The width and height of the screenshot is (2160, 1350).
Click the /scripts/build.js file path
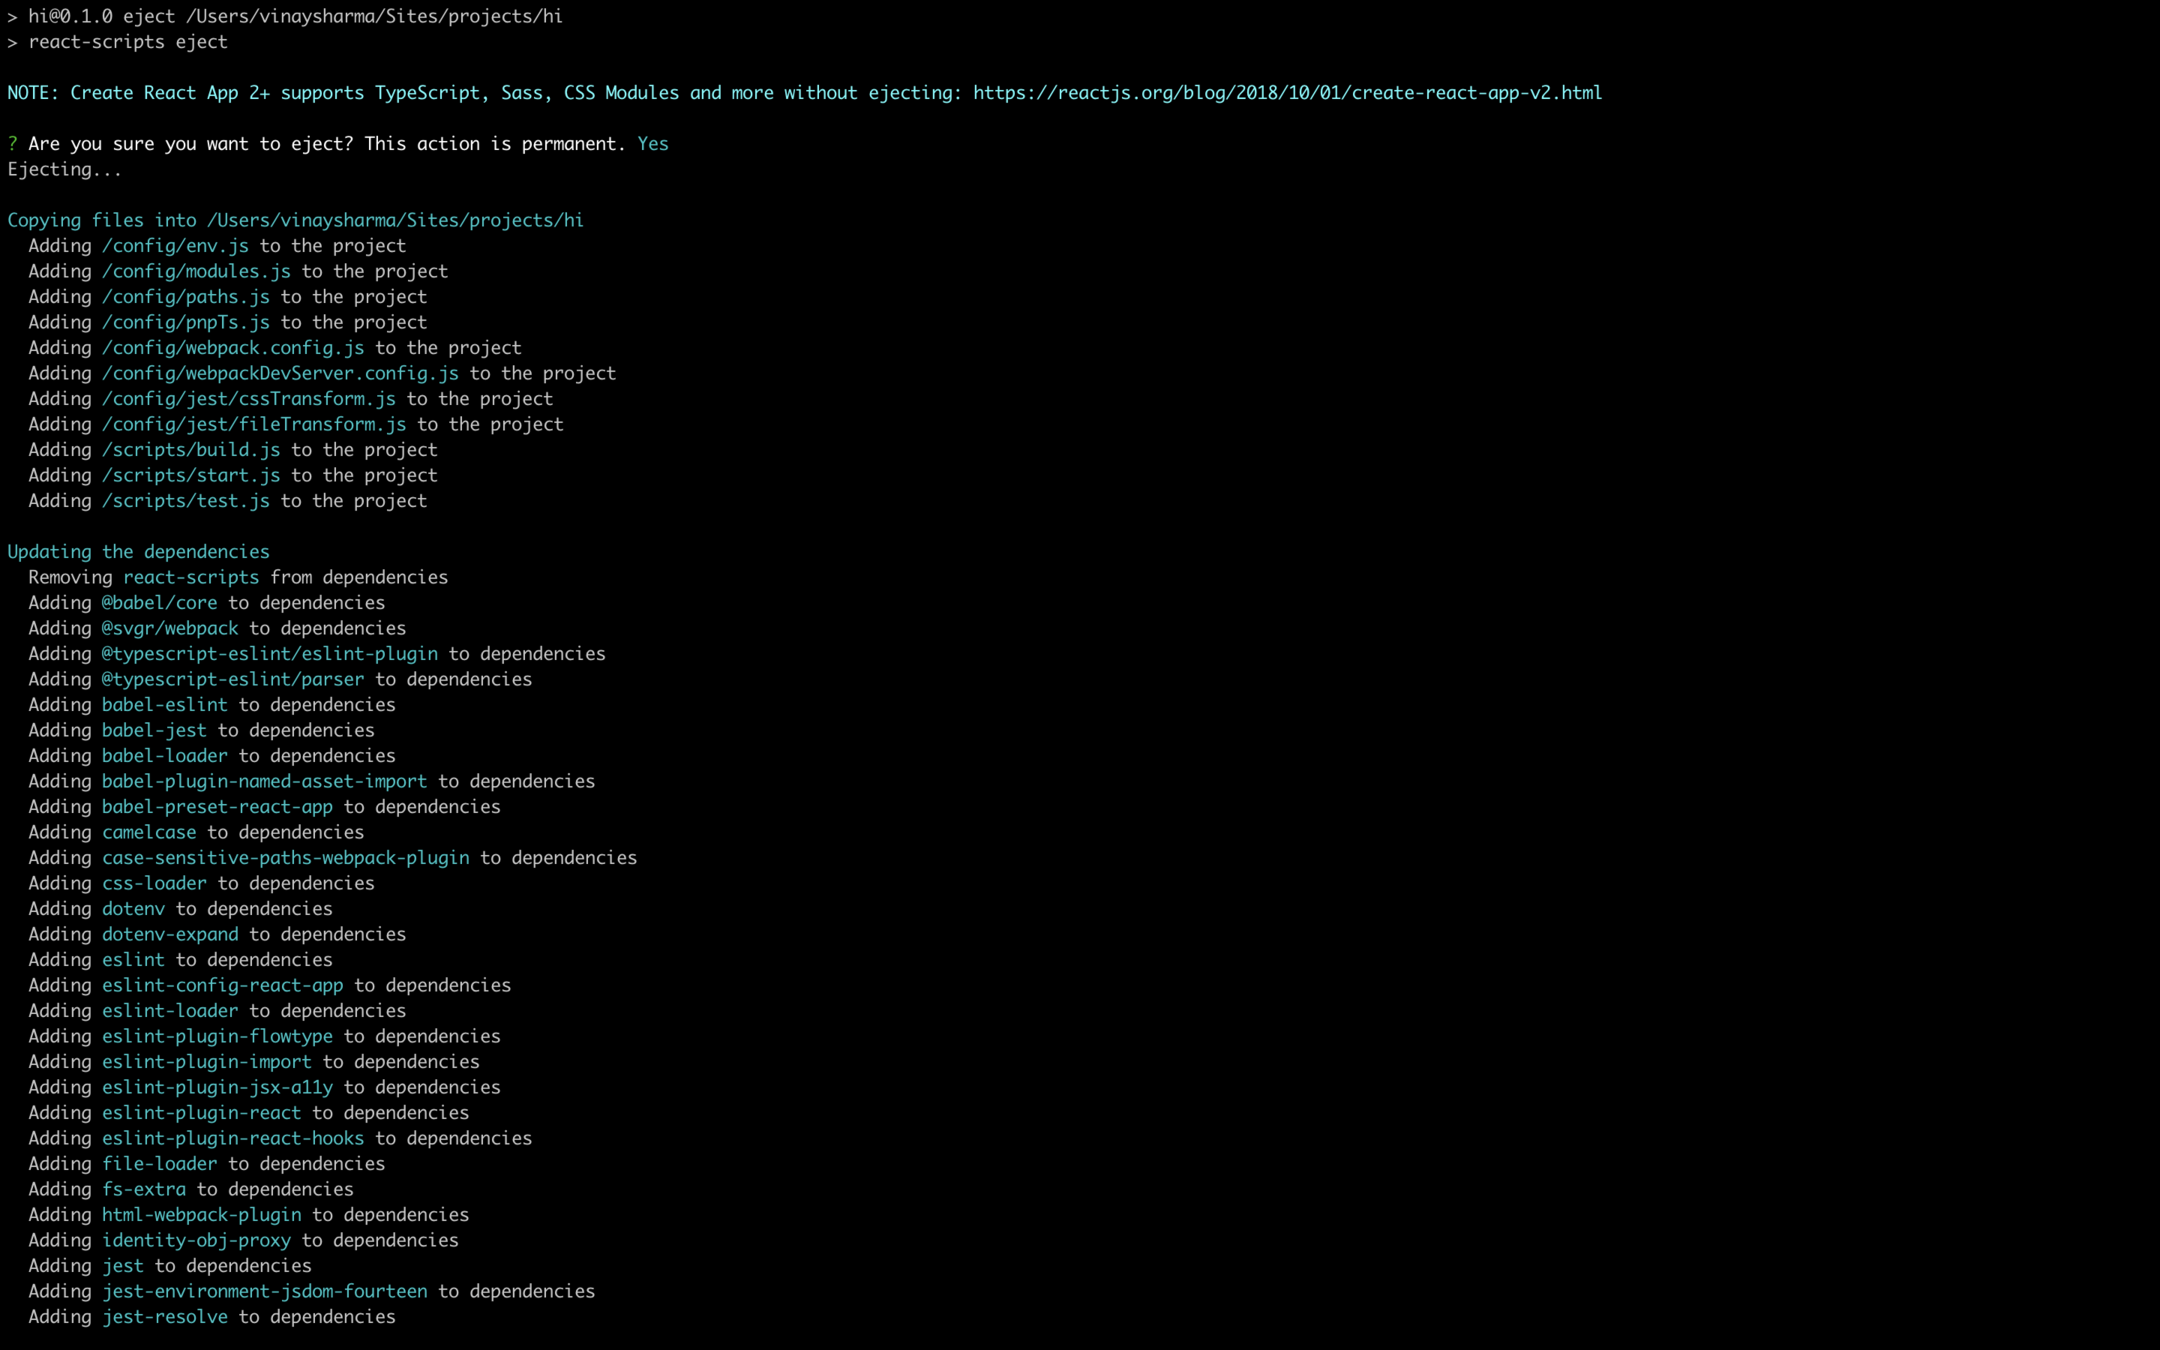point(190,450)
